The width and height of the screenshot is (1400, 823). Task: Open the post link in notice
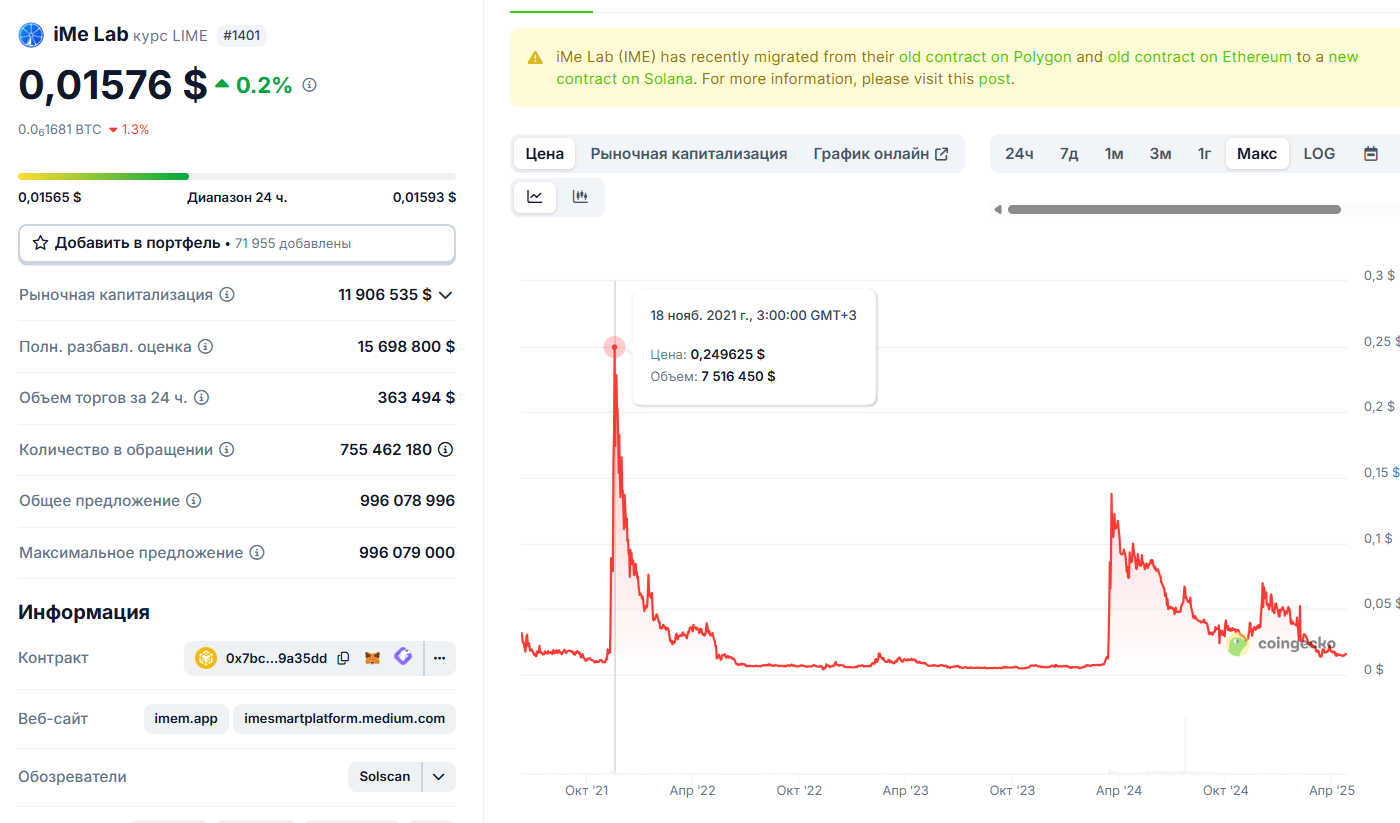point(994,79)
